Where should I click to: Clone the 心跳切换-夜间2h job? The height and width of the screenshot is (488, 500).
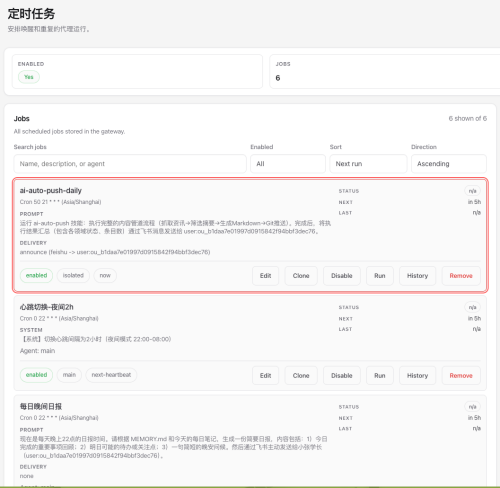pos(301,375)
